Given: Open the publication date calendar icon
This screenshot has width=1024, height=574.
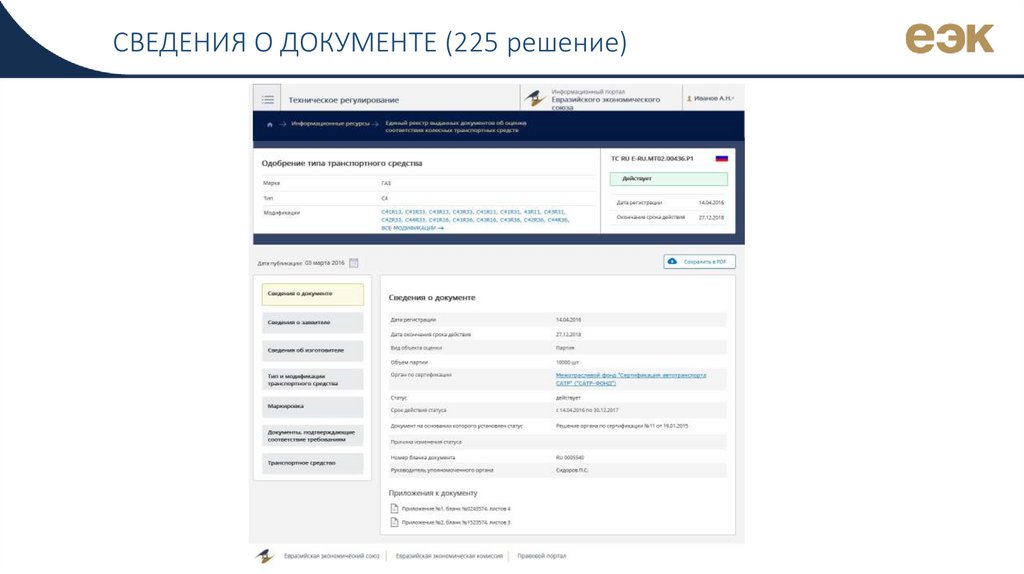Looking at the screenshot, I should tap(354, 263).
